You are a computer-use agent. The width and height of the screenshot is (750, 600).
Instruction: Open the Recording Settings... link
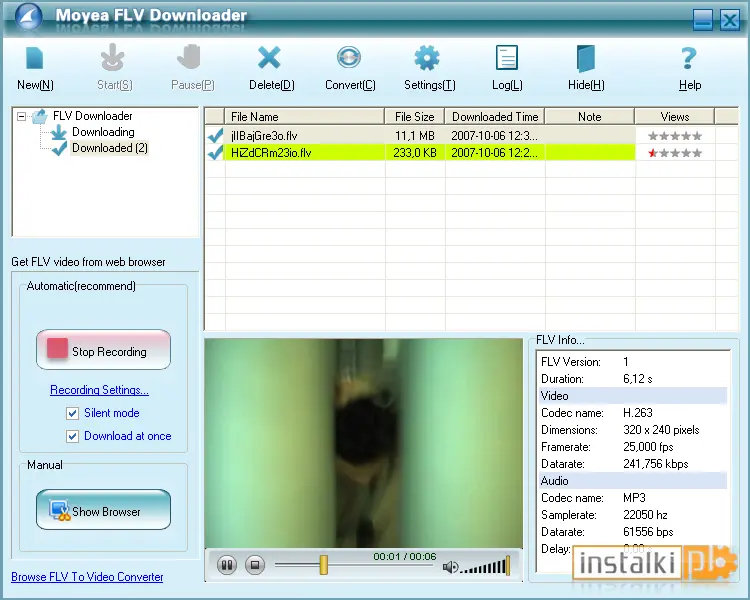click(99, 390)
